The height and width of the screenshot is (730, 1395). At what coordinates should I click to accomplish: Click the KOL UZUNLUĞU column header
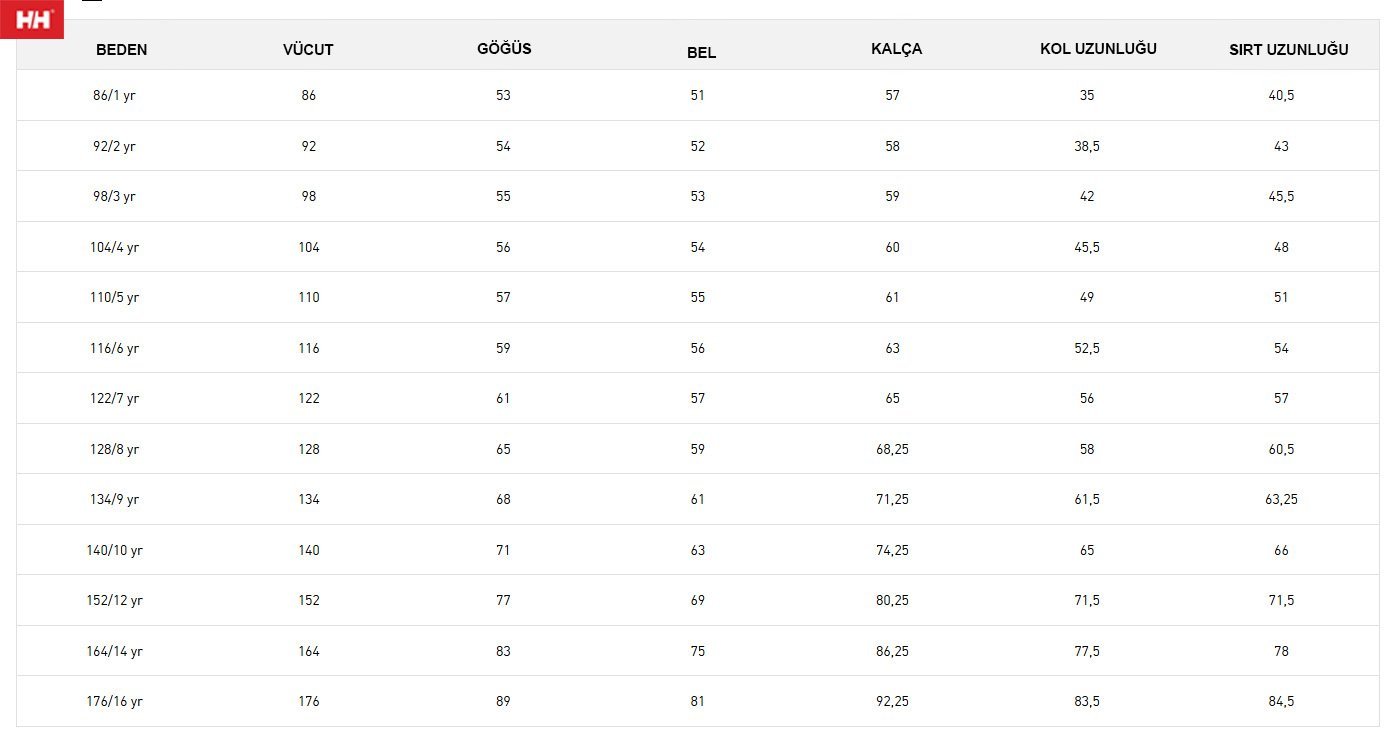(1098, 49)
